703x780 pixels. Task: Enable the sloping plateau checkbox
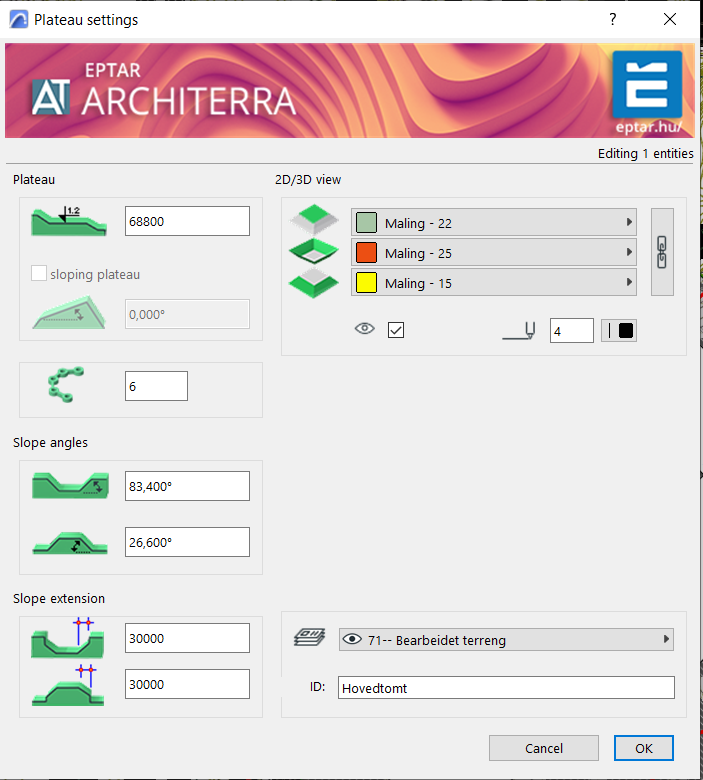coord(40,274)
